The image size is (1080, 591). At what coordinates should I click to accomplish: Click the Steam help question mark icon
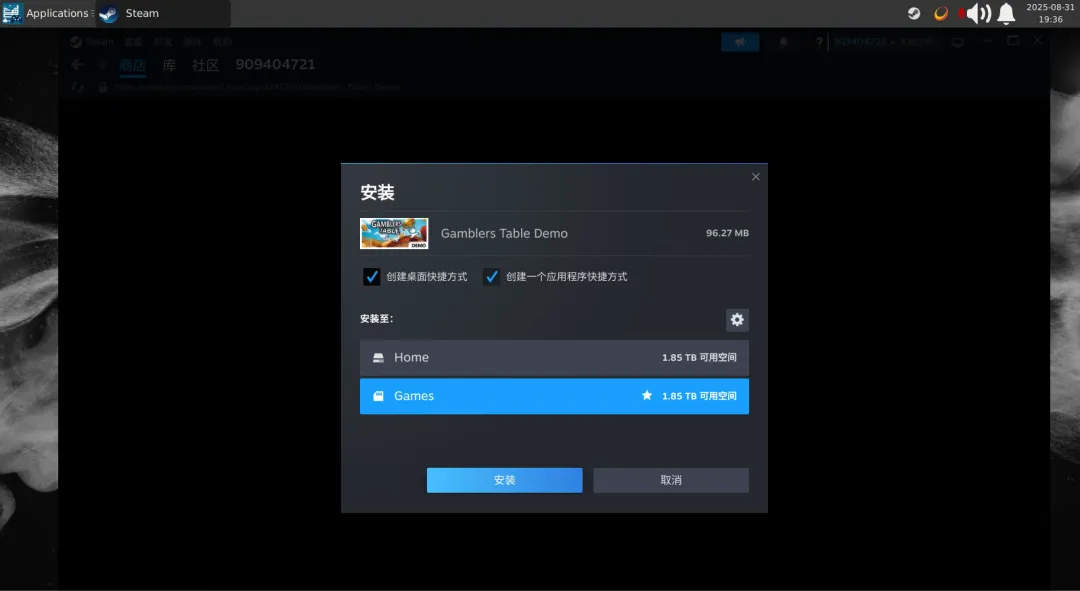818,41
